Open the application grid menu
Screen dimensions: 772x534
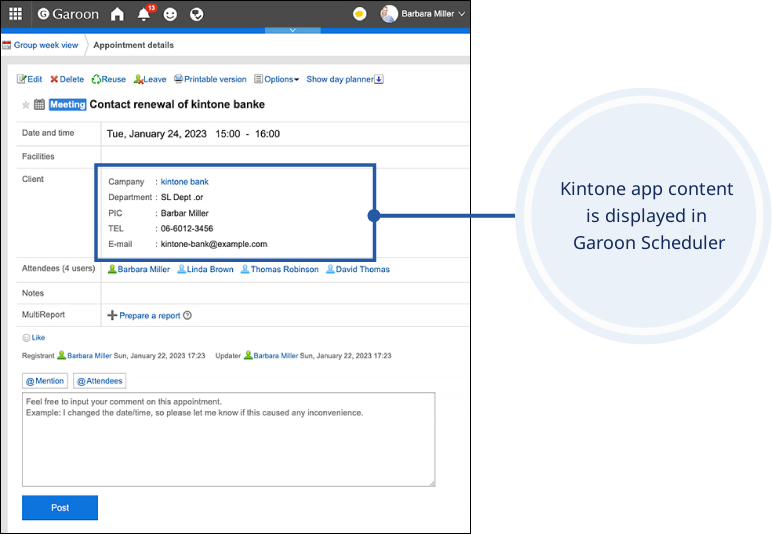tap(15, 14)
